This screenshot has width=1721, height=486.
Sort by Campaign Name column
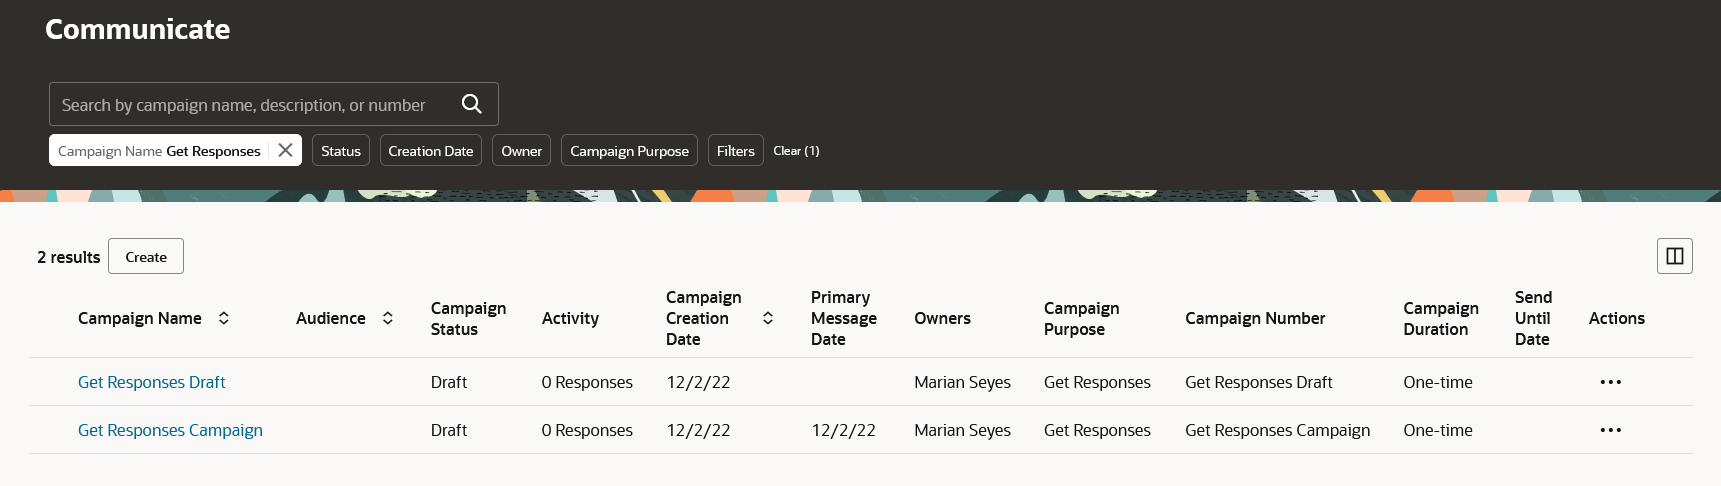(224, 318)
